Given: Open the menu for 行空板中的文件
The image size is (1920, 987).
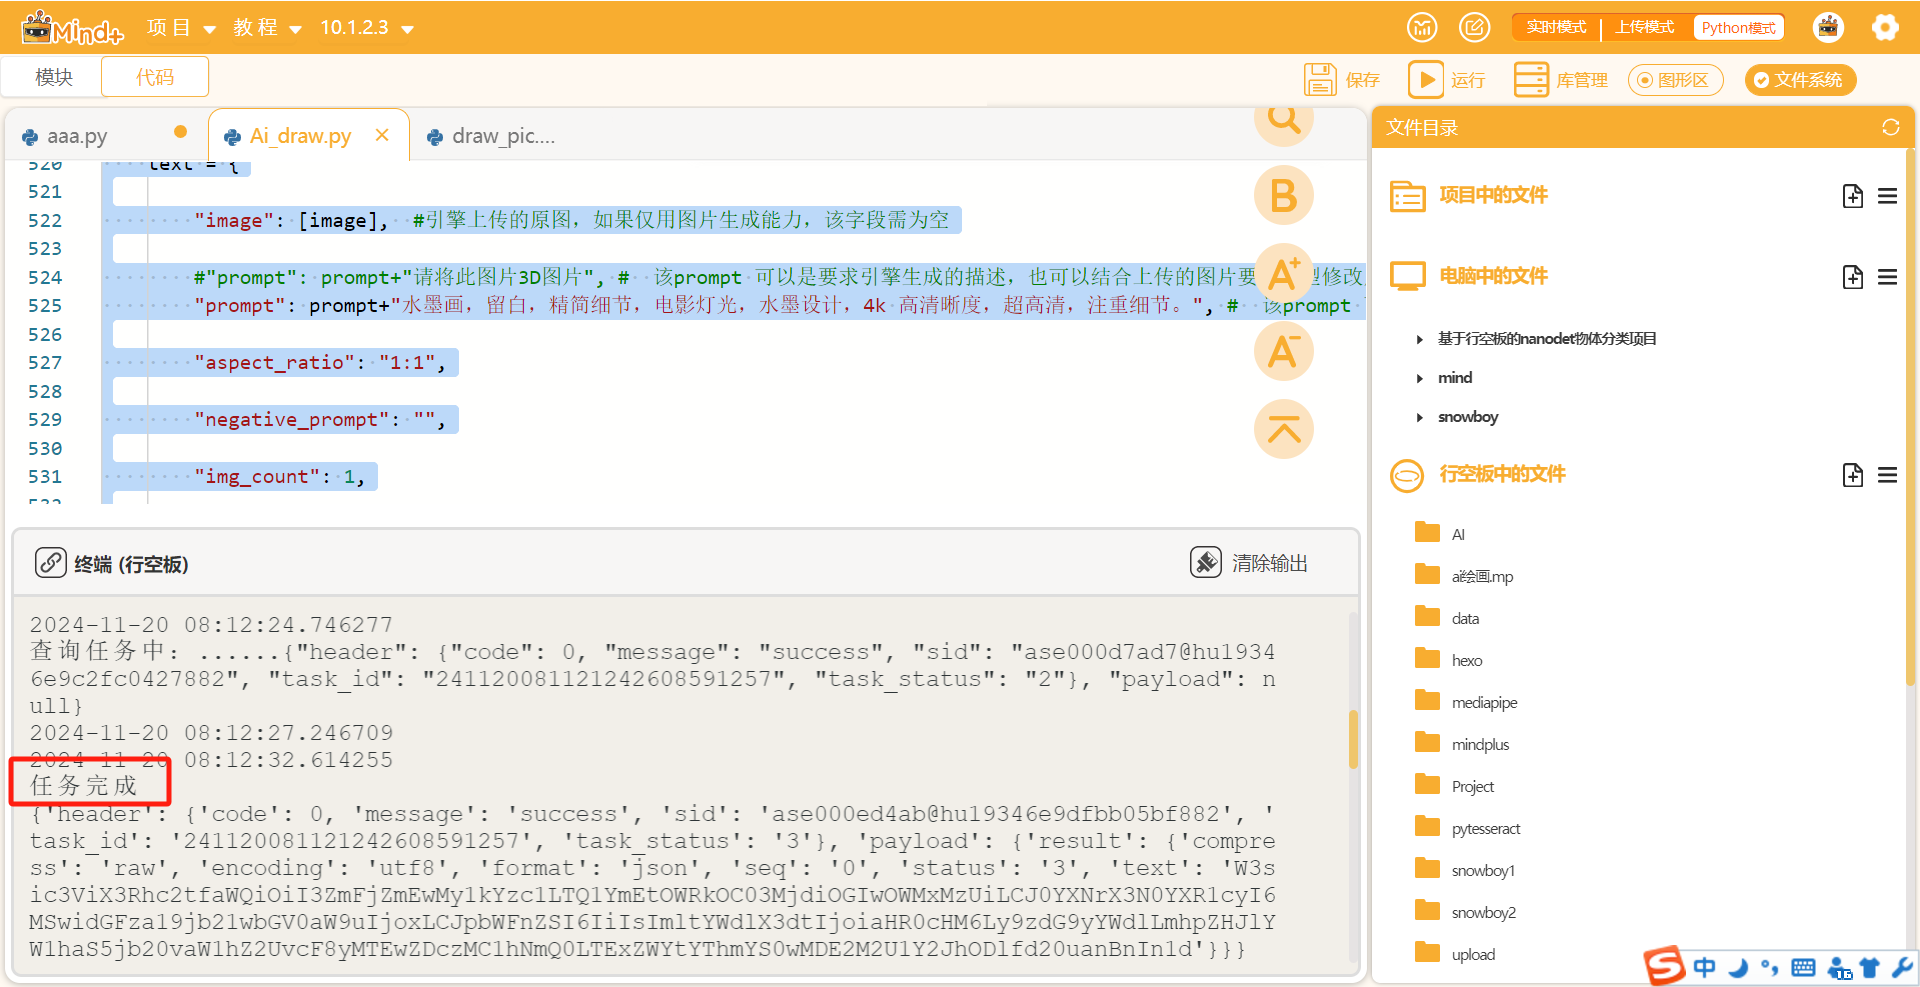Looking at the screenshot, I should (x=1888, y=475).
